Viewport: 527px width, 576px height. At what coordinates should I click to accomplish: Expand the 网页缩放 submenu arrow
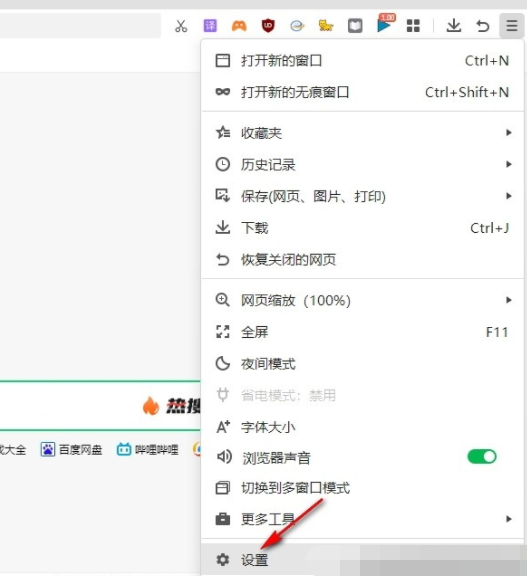click(509, 300)
